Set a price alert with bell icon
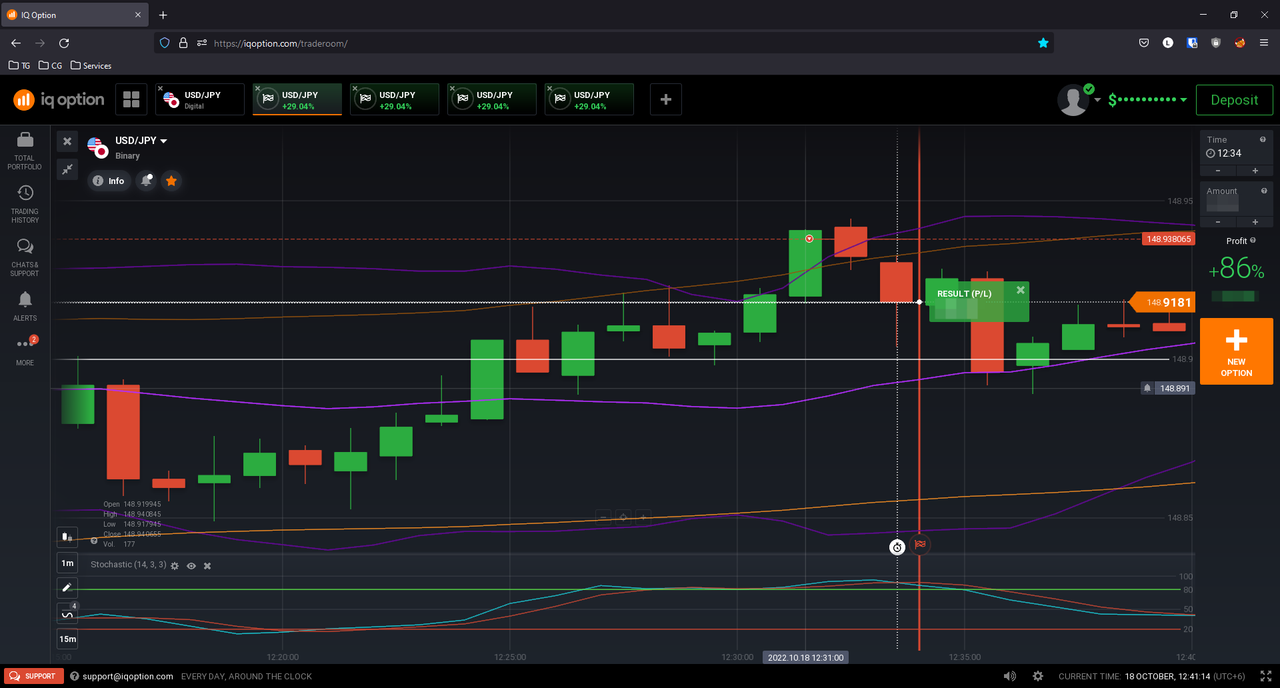Viewport: 1280px width, 688px height. pos(146,181)
